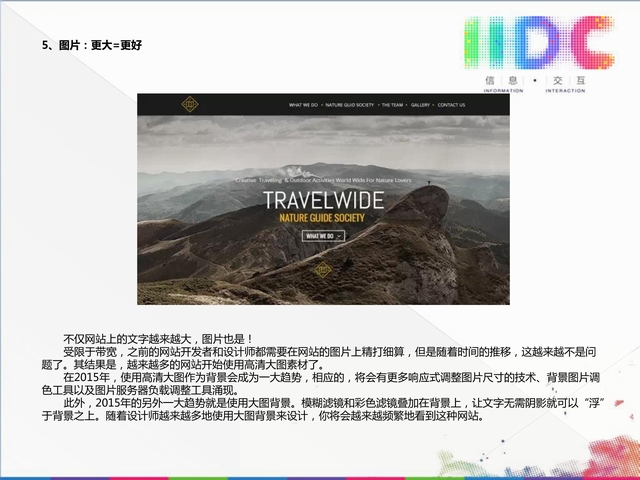The width and height of the screenshot is (640, 480).
Task: Click the NATURE GUIDE SOCIETY yellow subtitle
Action: (322, 218)
